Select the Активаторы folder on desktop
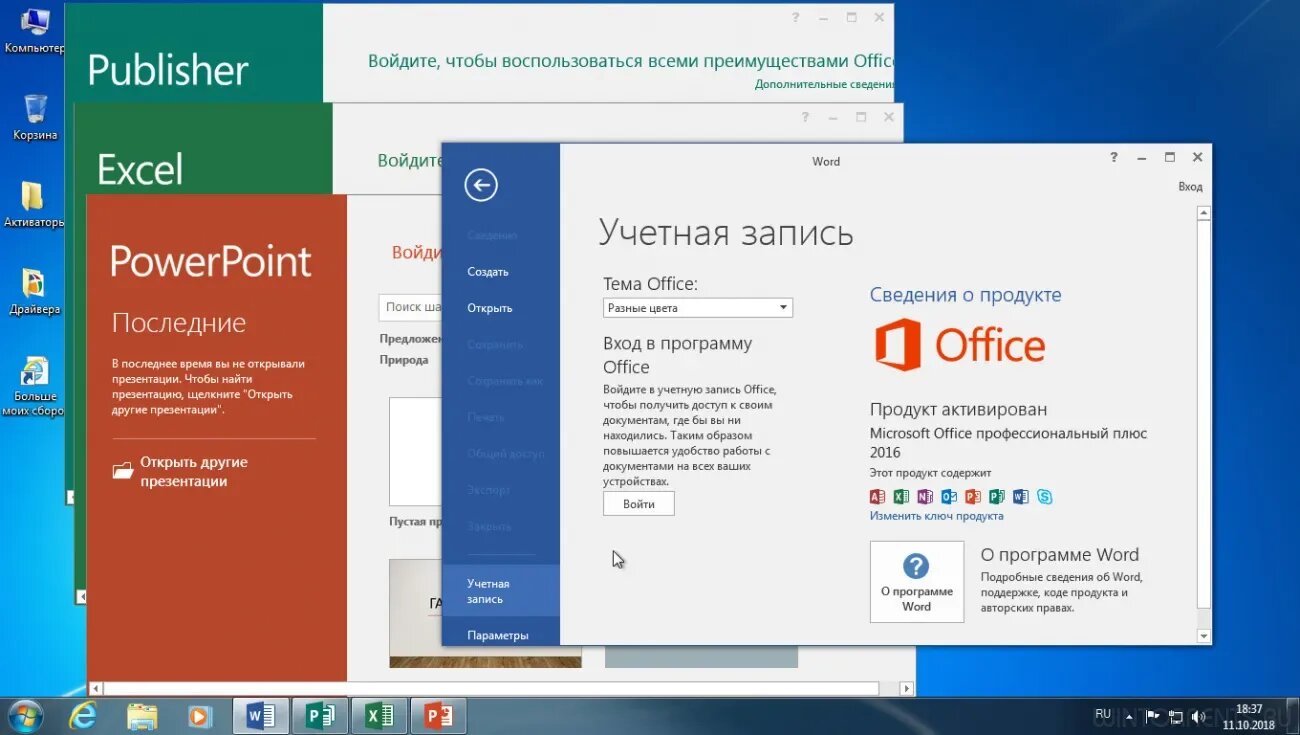Image resolution: width=1300 pixels, height=735 pixels. (34, 204)
